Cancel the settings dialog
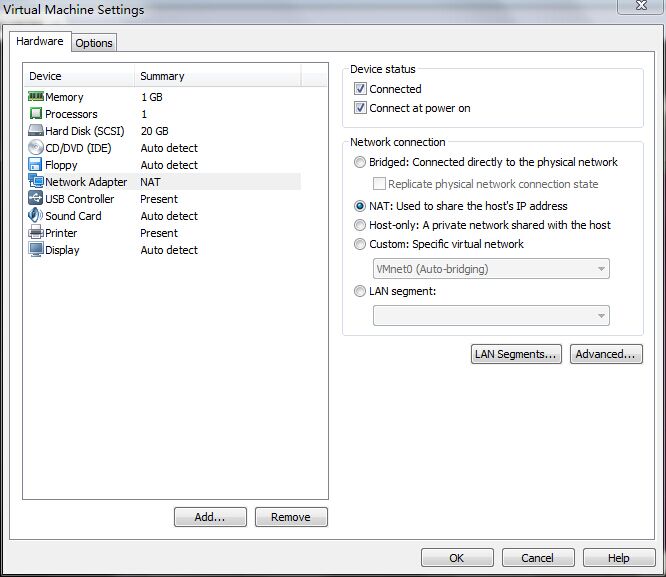Screen dimensions: 666x577 (538, 557)
